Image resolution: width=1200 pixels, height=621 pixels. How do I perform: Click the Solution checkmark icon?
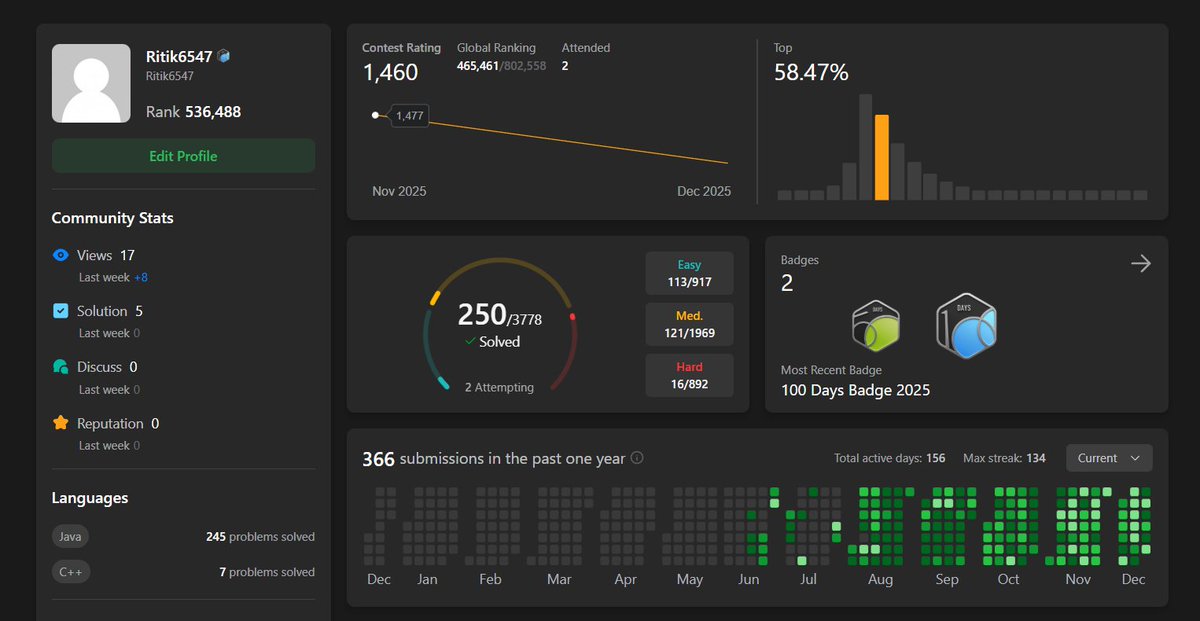[x=60, y=311]
